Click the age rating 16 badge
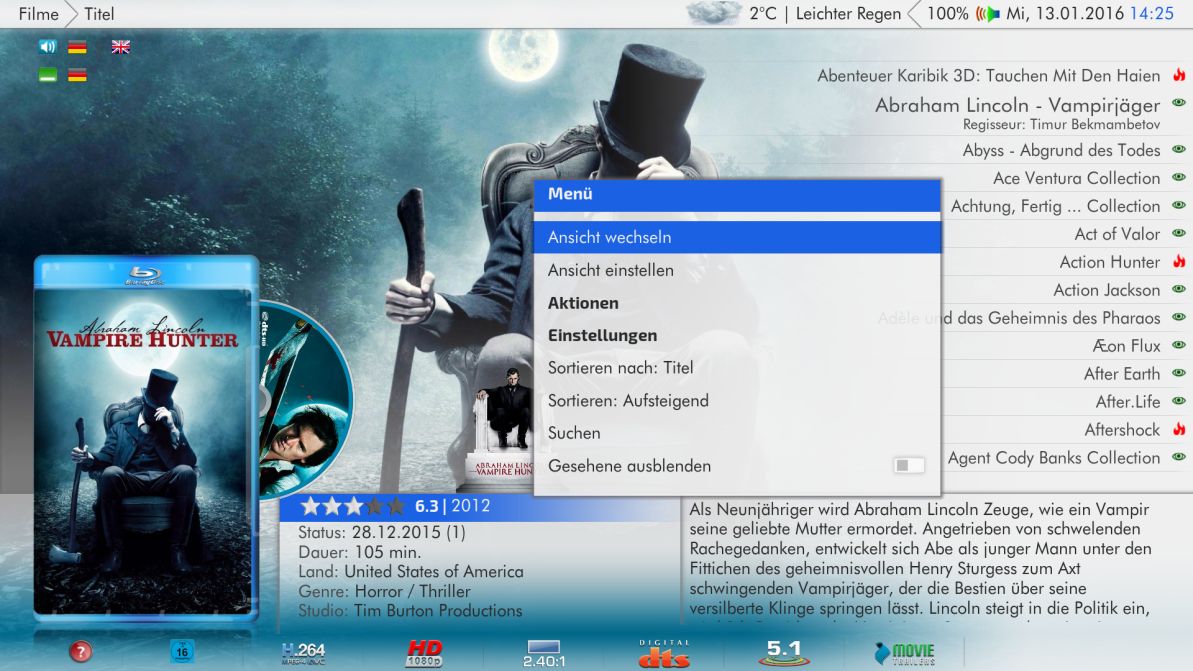The width and height of the screenshot is (1193, 671). click(x=182, y=651)
